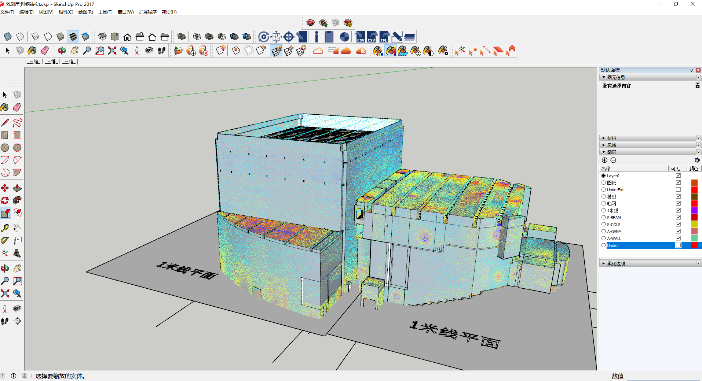The image size is (702, 381).
Task: Click highlighted Shaded With Textures style
Action: [73, 36]
